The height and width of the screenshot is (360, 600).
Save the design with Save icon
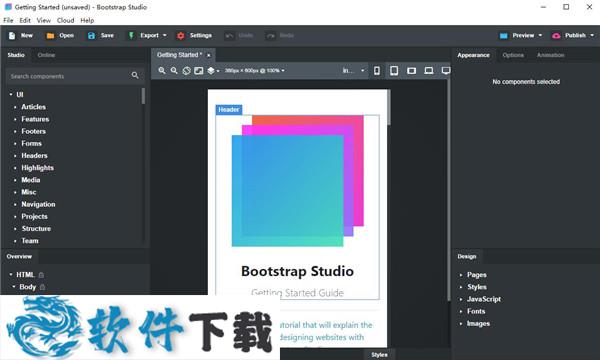click(x=91, y=36)
